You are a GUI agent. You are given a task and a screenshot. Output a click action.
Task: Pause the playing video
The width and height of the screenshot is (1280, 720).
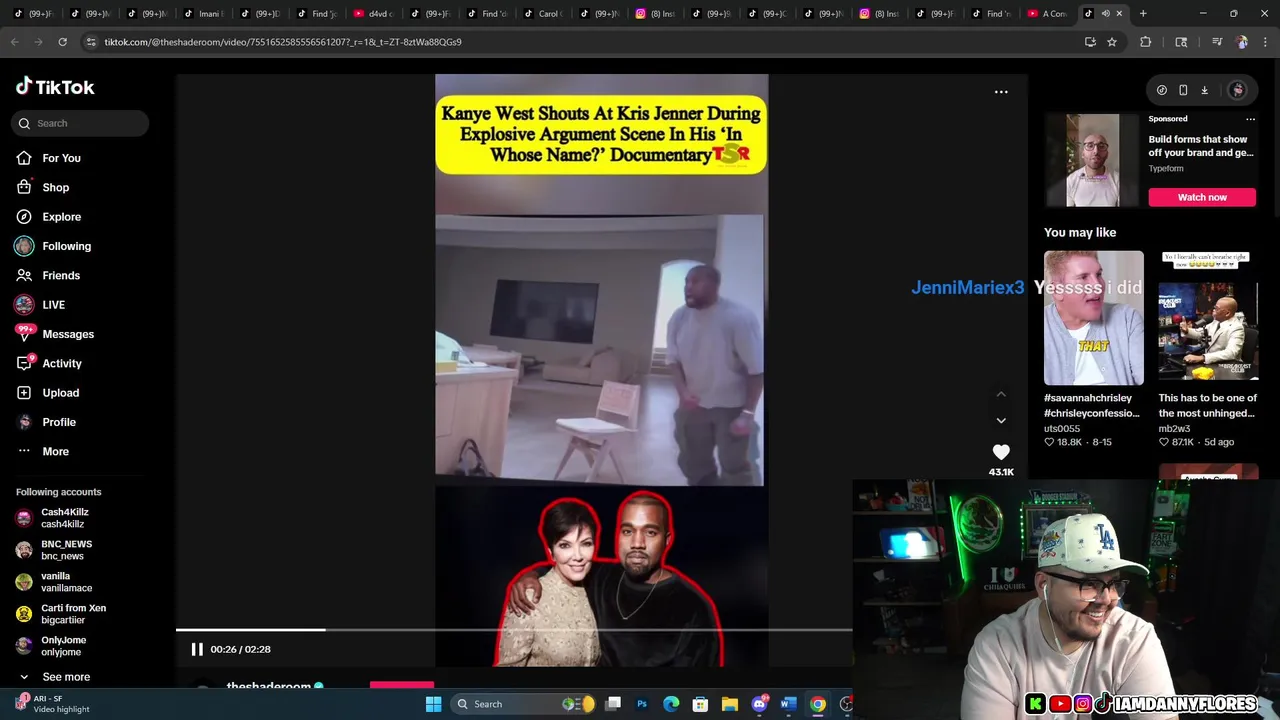[x=197, y=649]
